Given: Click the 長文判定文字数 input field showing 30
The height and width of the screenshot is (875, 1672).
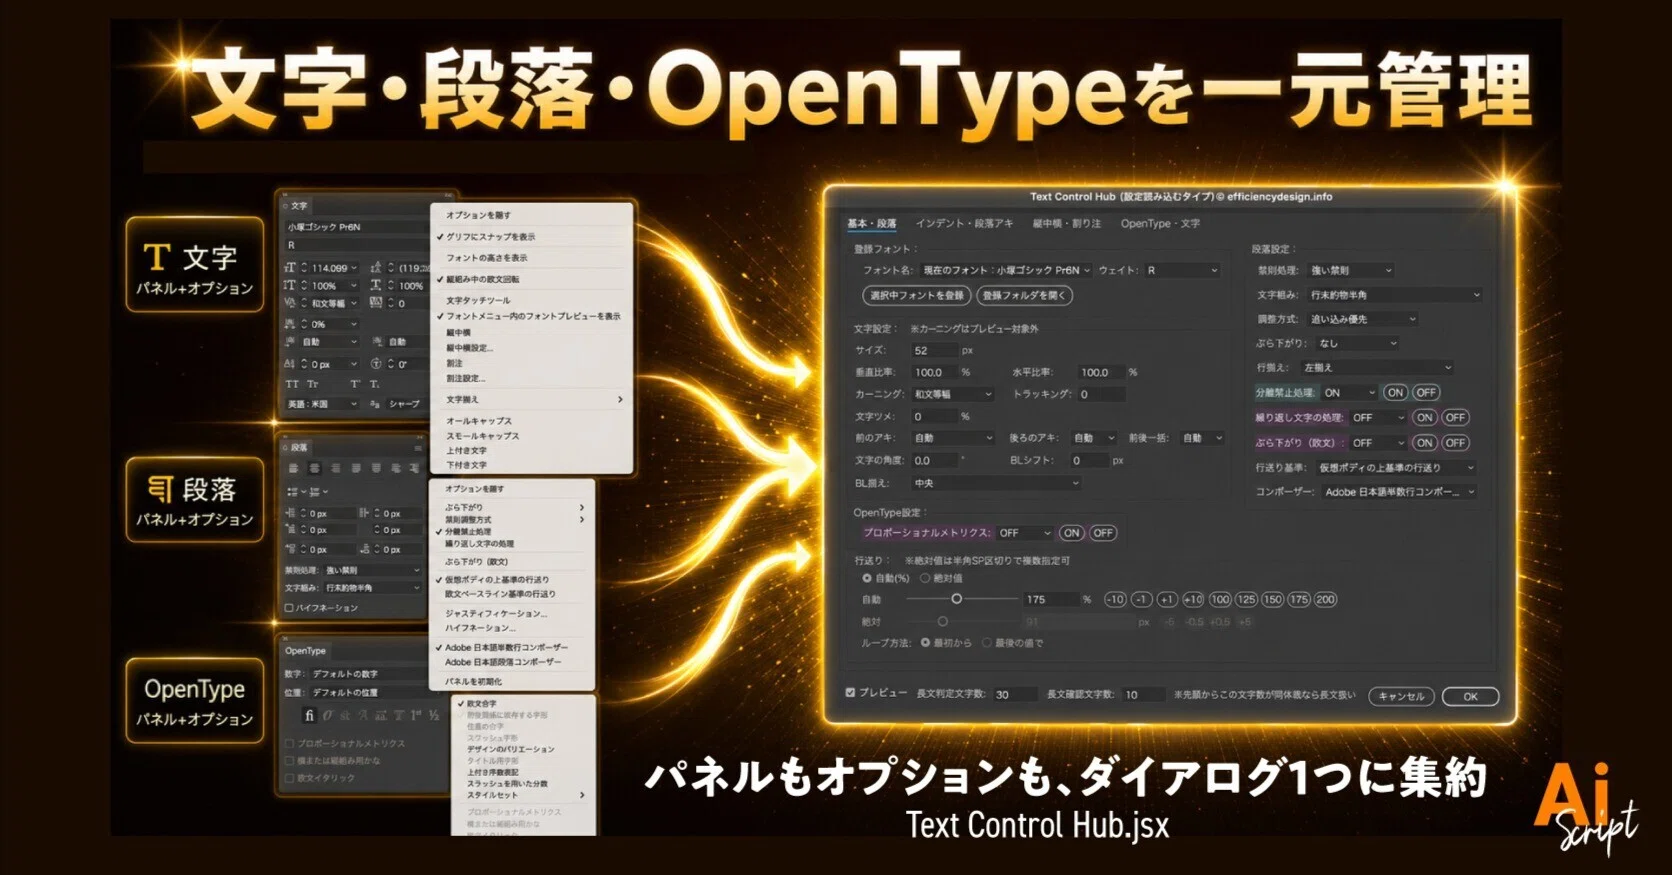Looking at the screenshot, I should pos(1014,694).
